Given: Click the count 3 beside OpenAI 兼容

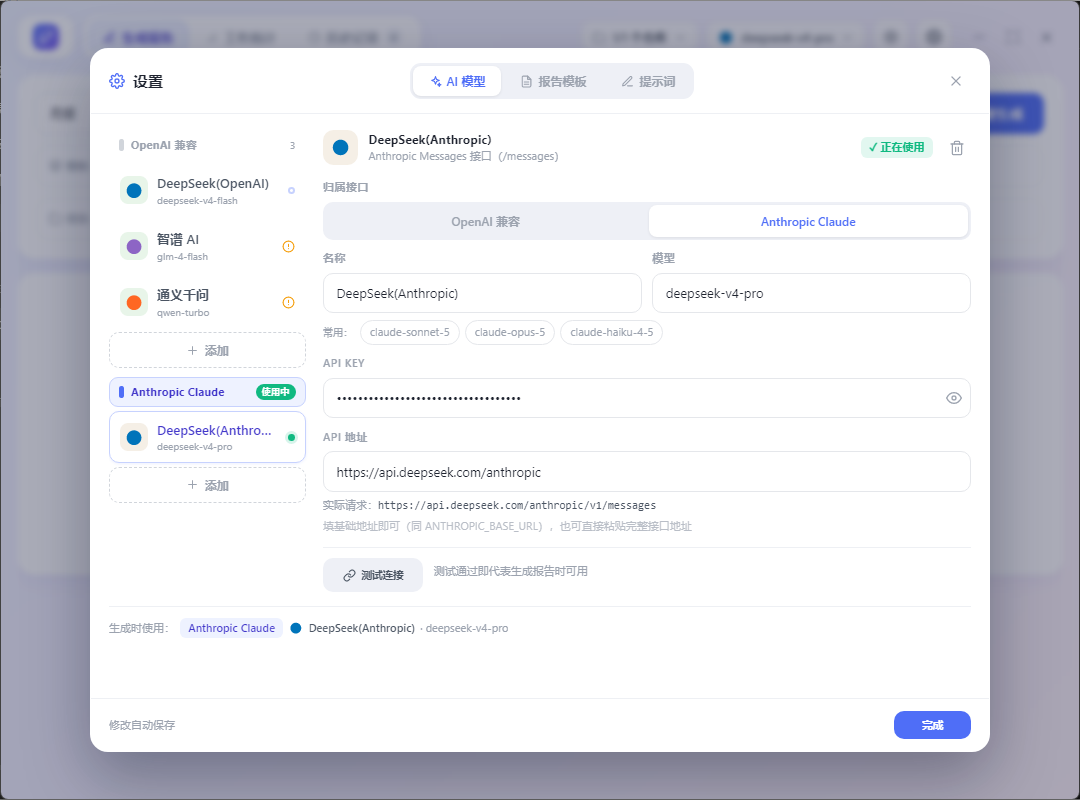Looking at the screenshot, I should point(292,145).
